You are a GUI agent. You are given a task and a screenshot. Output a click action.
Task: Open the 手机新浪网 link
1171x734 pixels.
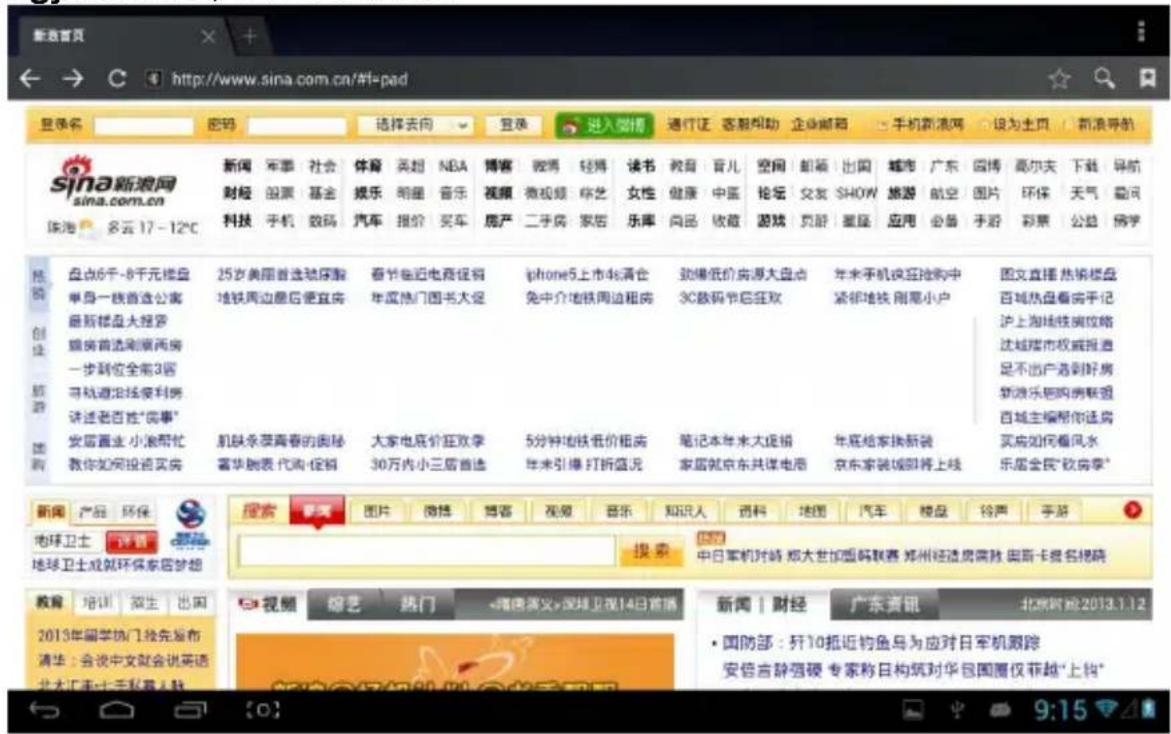[928, 124]
